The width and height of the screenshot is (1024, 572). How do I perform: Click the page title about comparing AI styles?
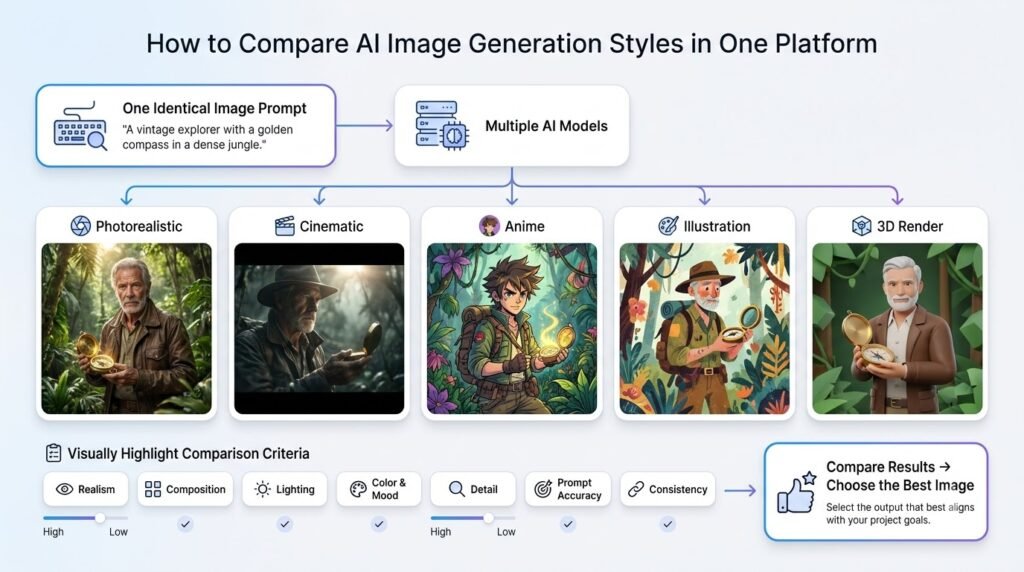(x=511, y=44)
